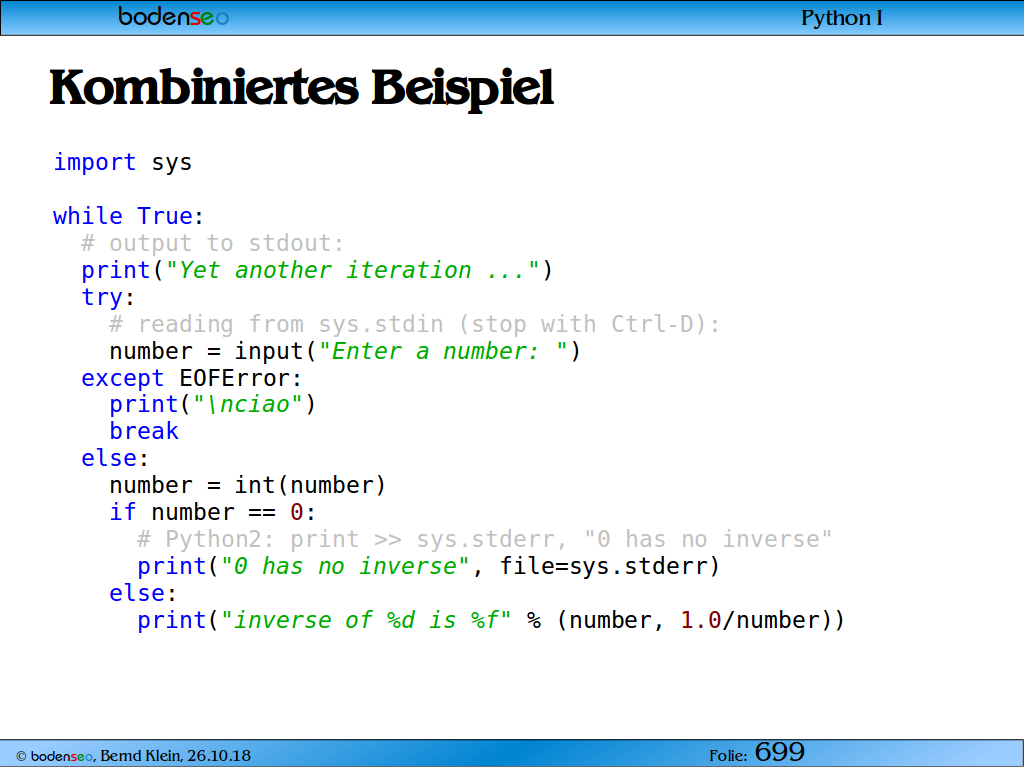Click the slide number 699 in footer
Screen dimensions: 1024x768
(780, 752)
